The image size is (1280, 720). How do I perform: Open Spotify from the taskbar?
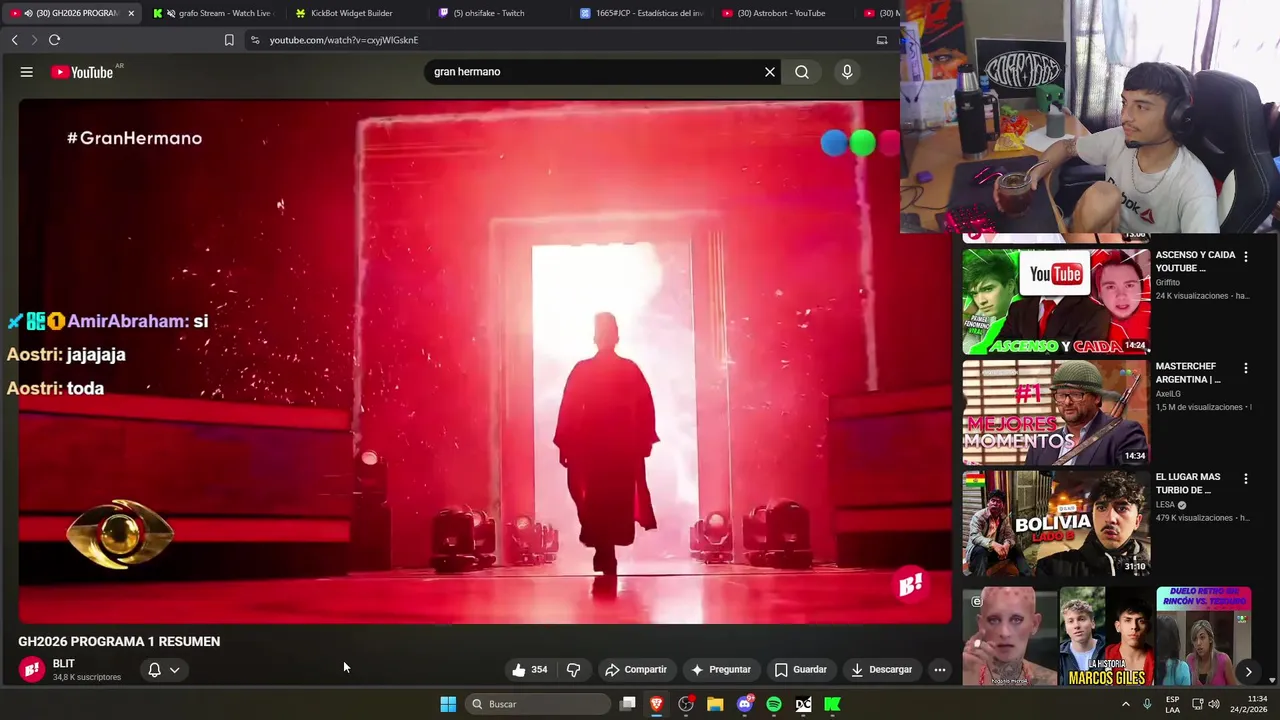click(774, 704)
